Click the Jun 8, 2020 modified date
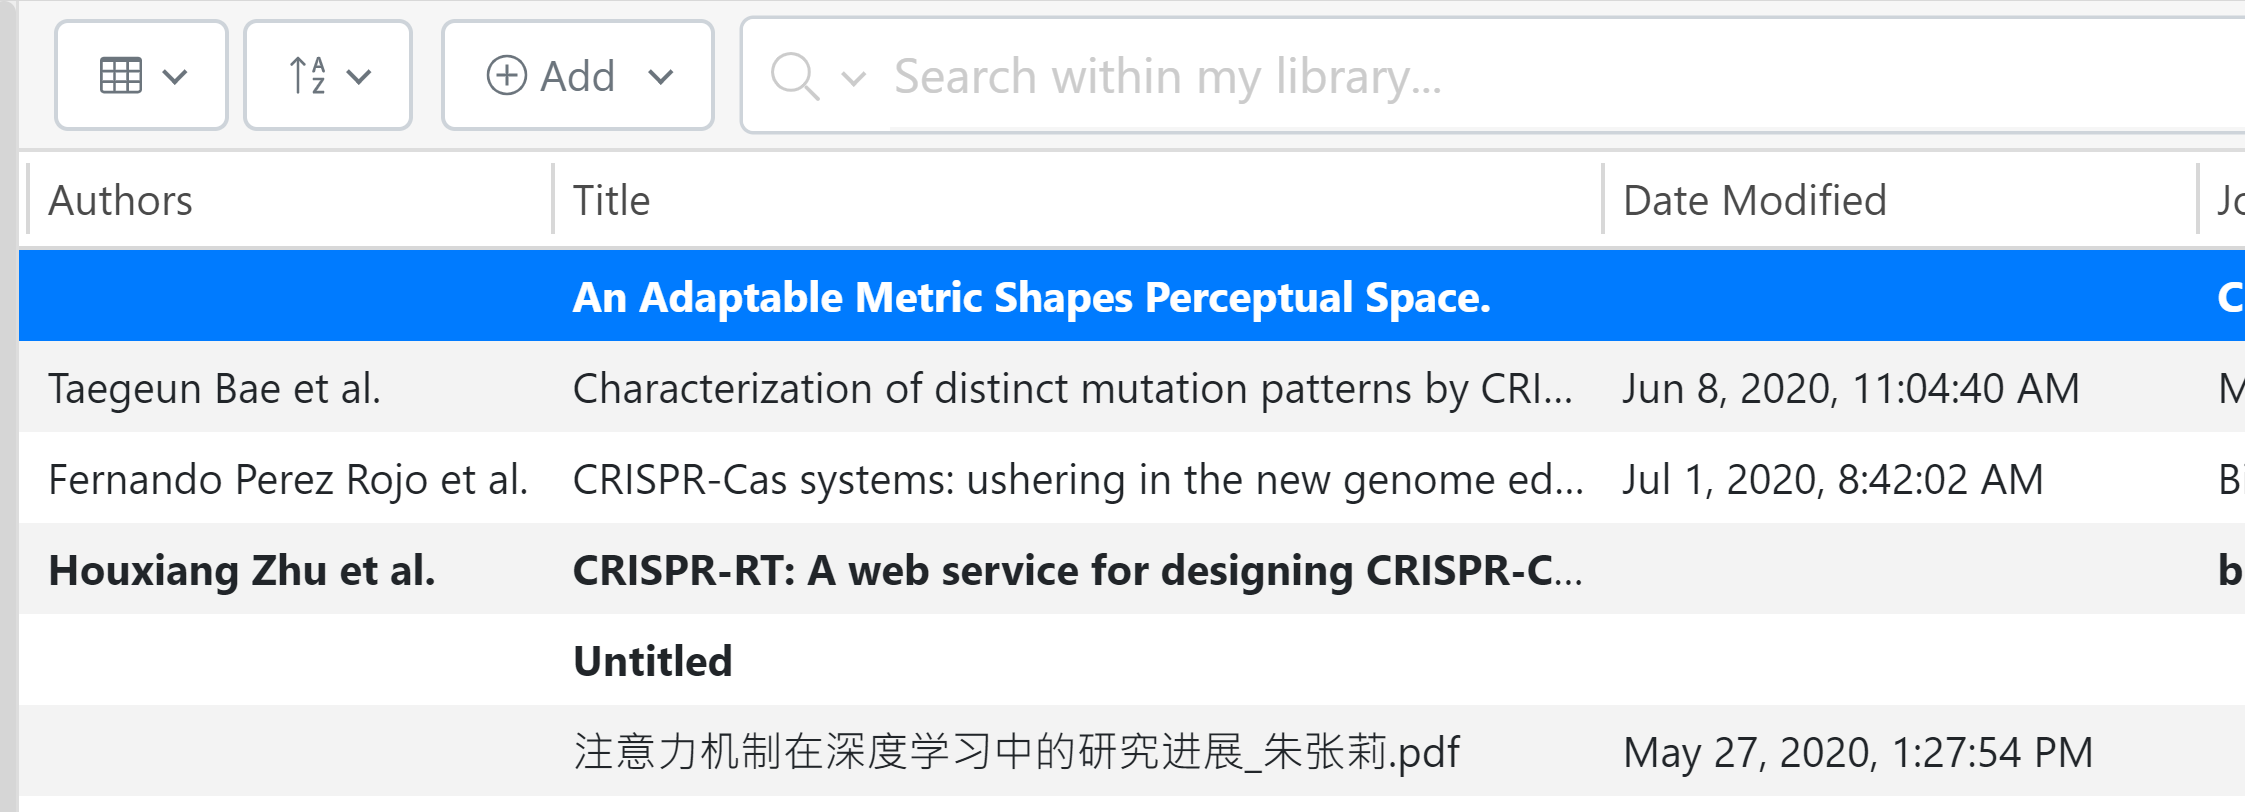The image size is (2245, 812). click(1850, 388)
